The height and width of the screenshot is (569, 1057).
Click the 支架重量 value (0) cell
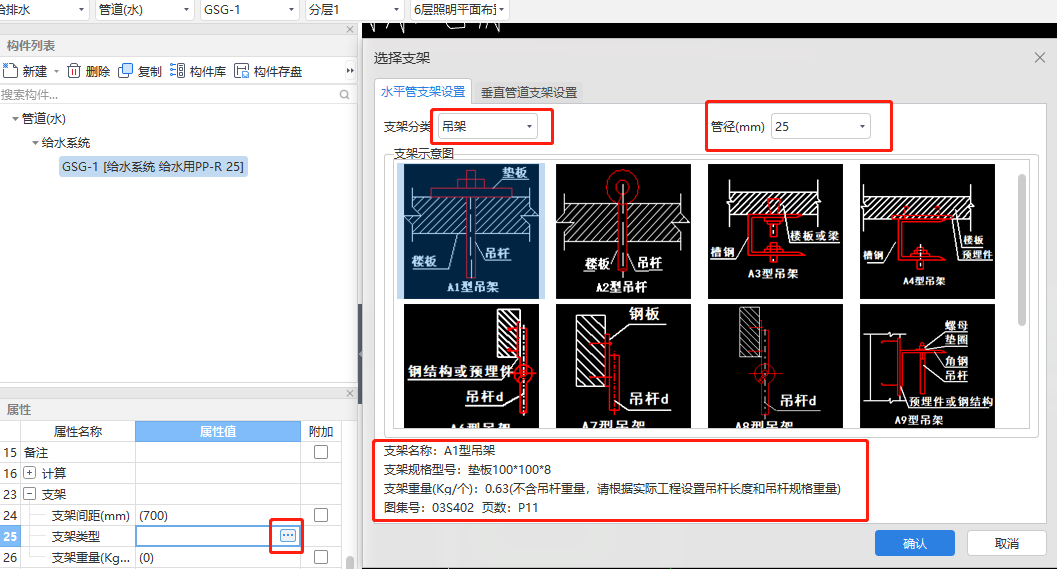(218, 557)
